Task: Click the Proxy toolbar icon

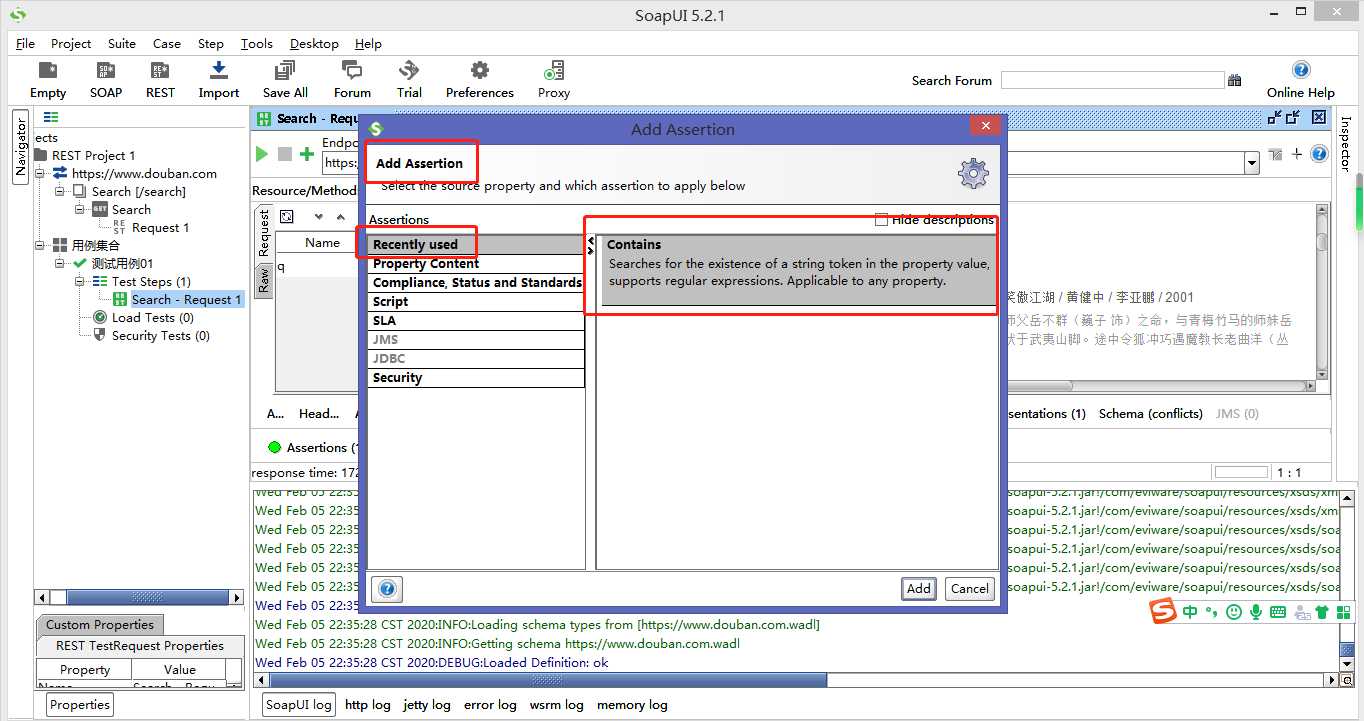Action: 553,71
